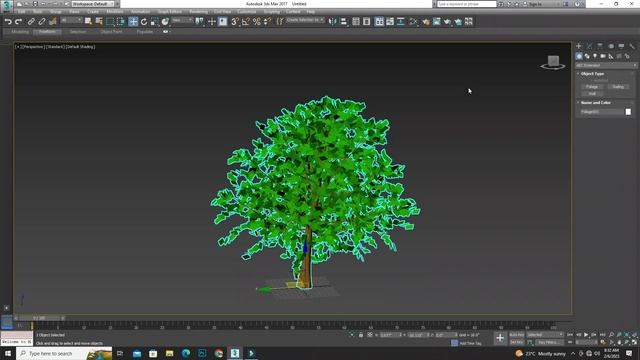This screenshot has width=640, height=360.
Task: Click the Undo arrow in main toolbar
Action: pyautogui.click(x=8, y=22)
